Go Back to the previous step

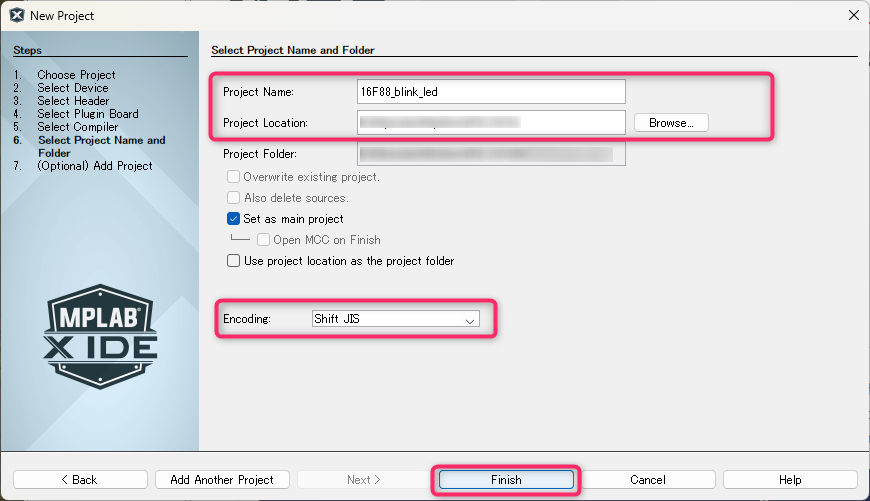pyautogui.click(x=80, y=479)
